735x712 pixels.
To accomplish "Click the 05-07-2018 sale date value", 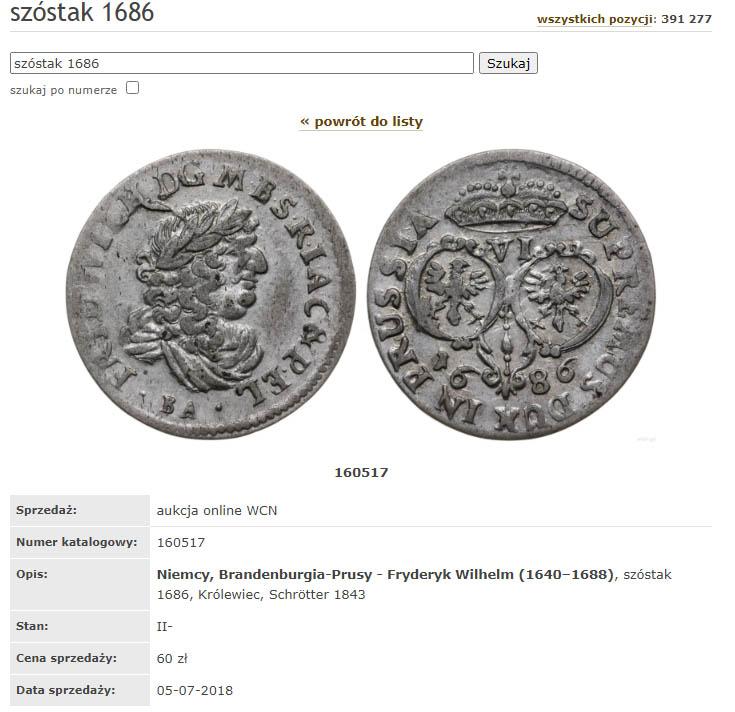I will (x=195, y=690).
